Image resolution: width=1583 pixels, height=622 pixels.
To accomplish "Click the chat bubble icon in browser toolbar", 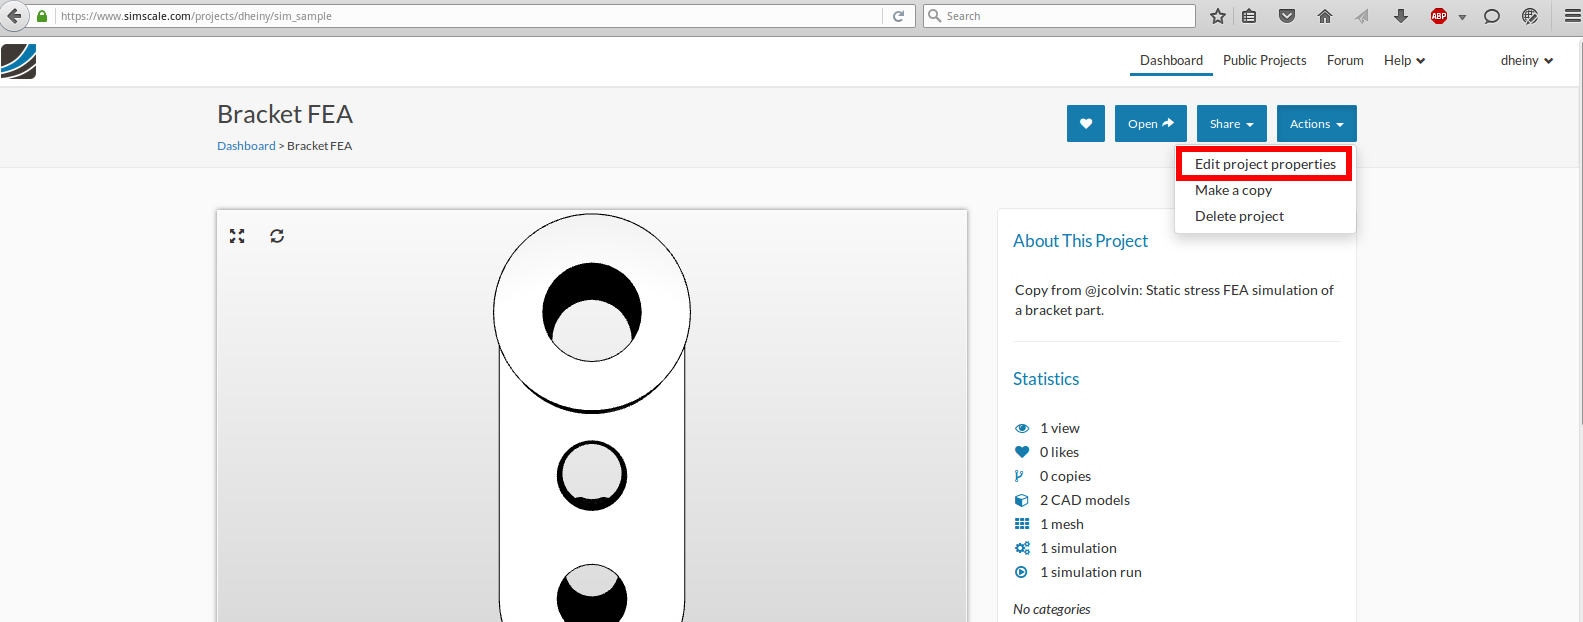I will point(1492,16).
